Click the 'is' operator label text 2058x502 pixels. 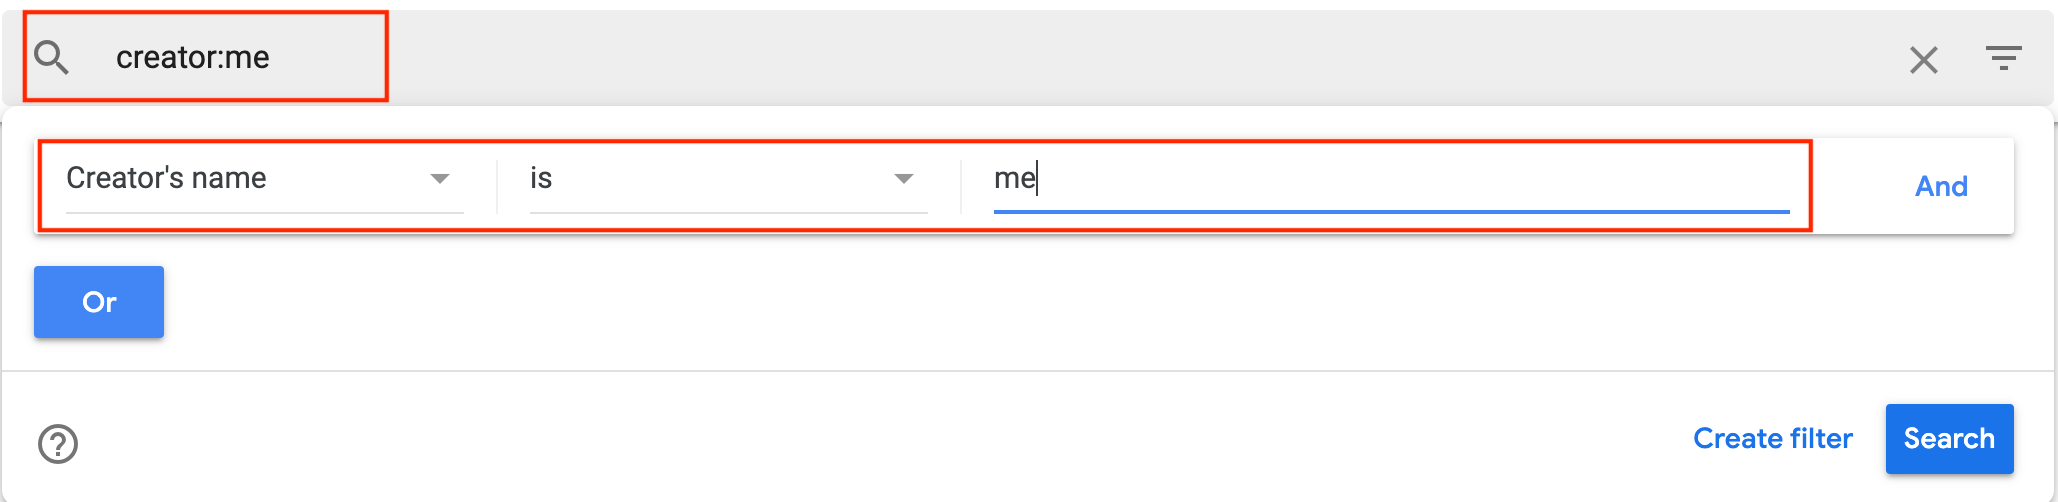click(541, 178)
